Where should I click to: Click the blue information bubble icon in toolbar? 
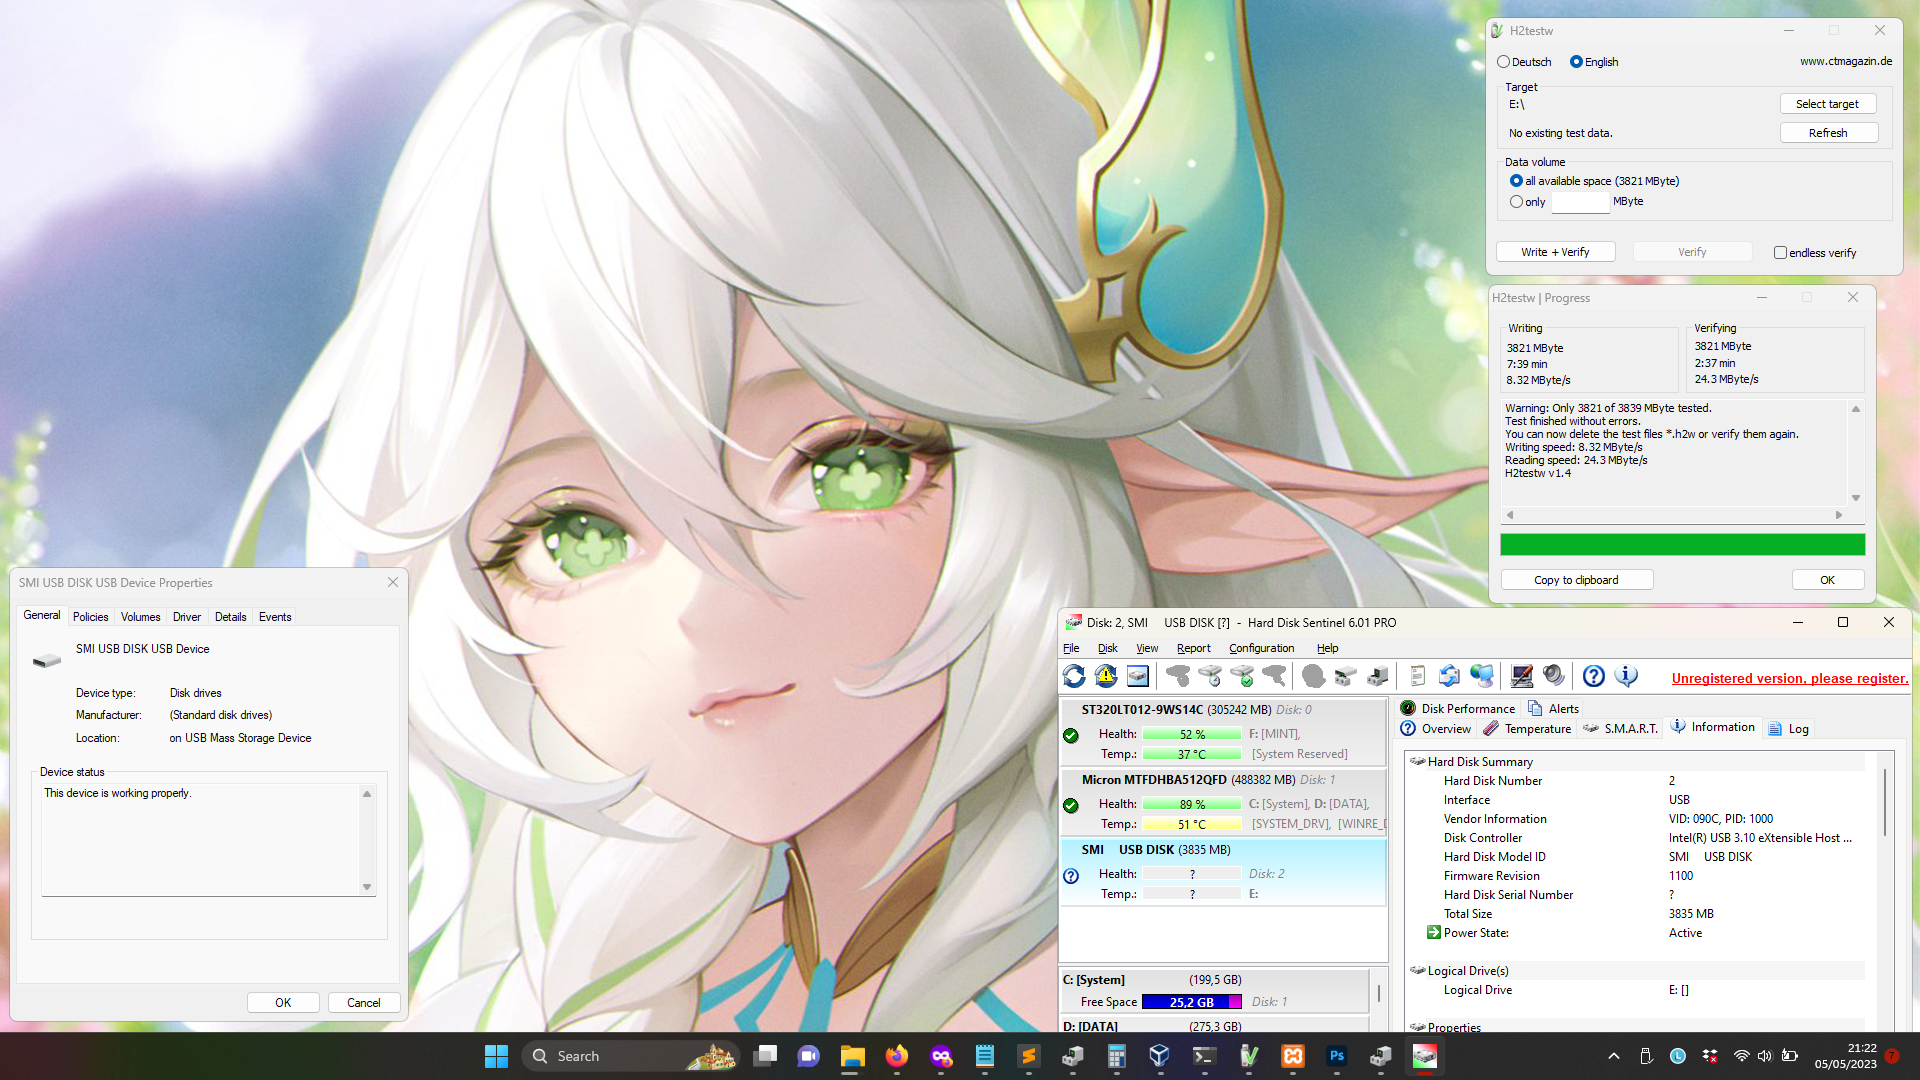pos(1626,677)
